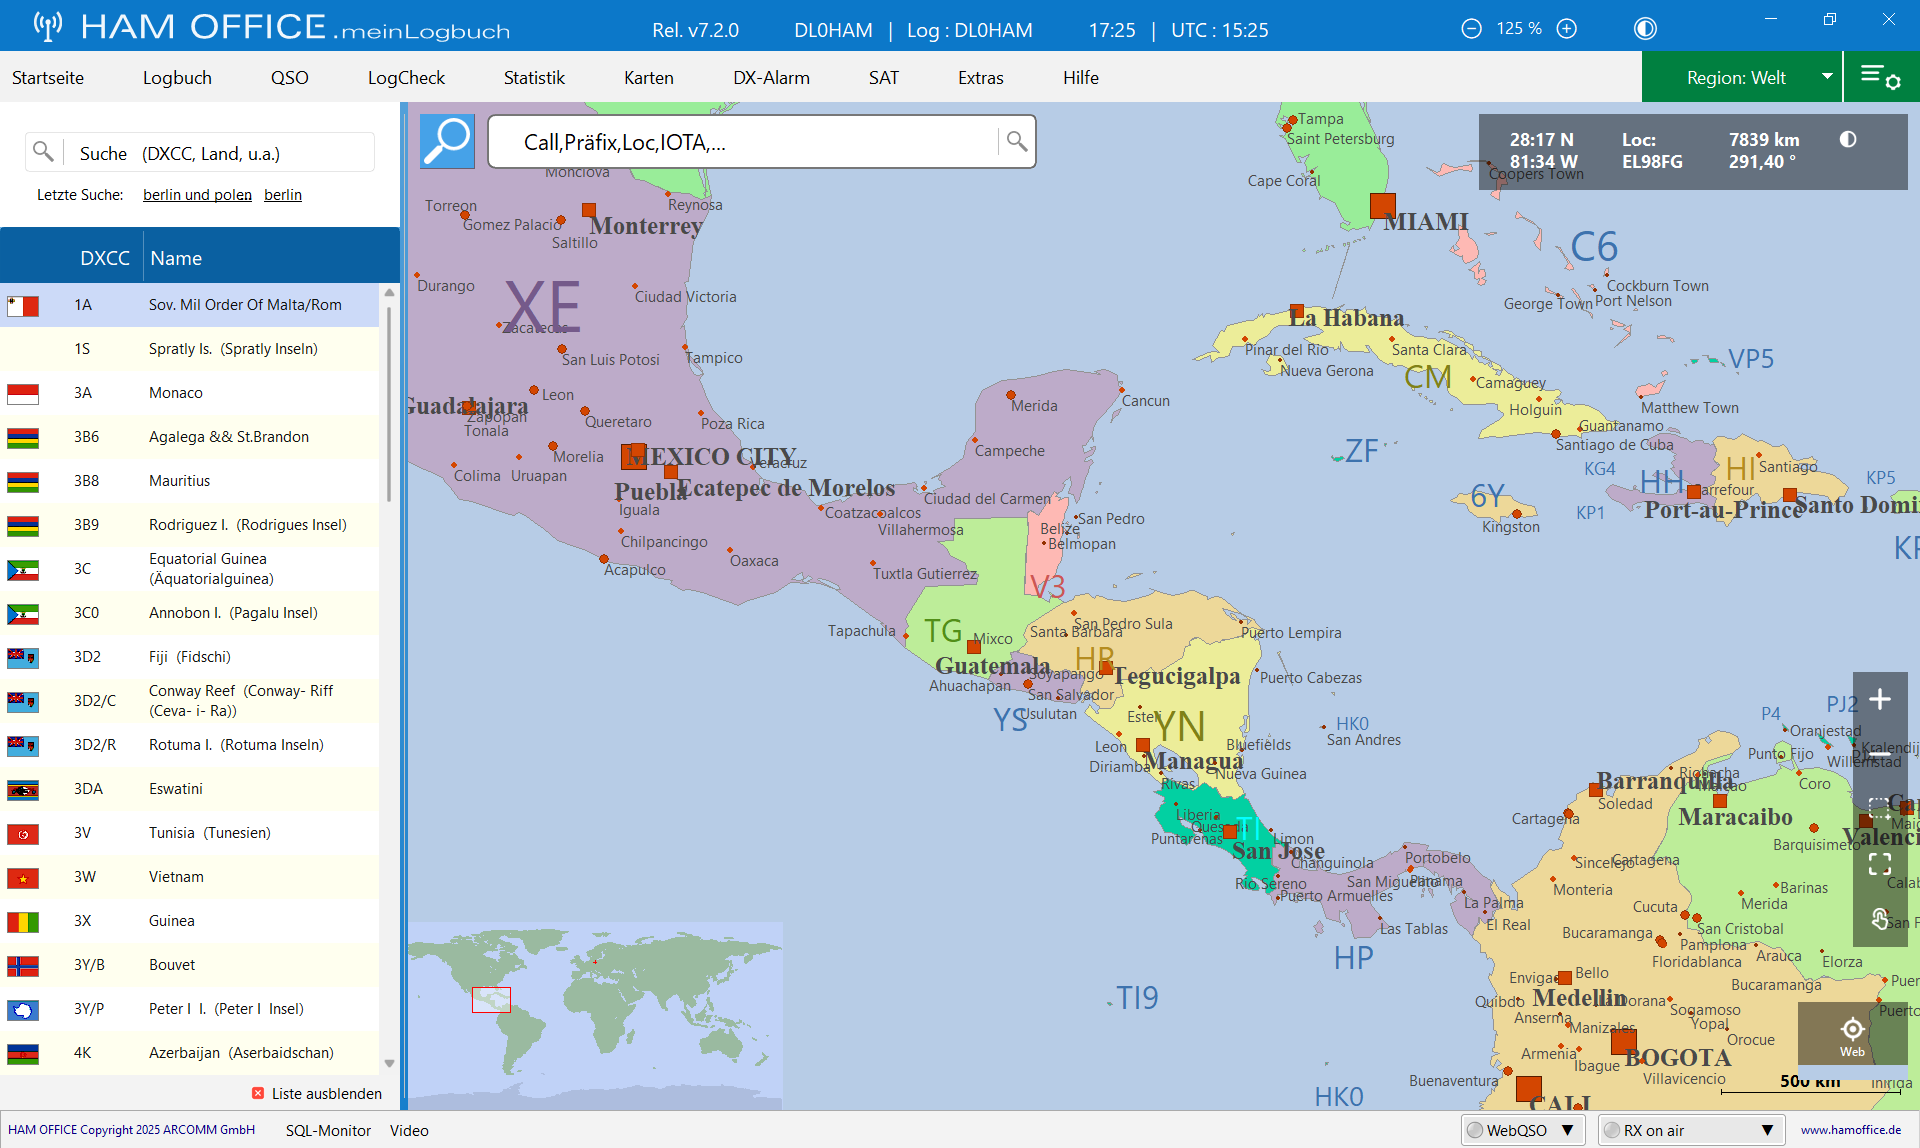Click the Monaco flag icon
This screenshot has height=1148, width=1920.
[x=23, y=393]
